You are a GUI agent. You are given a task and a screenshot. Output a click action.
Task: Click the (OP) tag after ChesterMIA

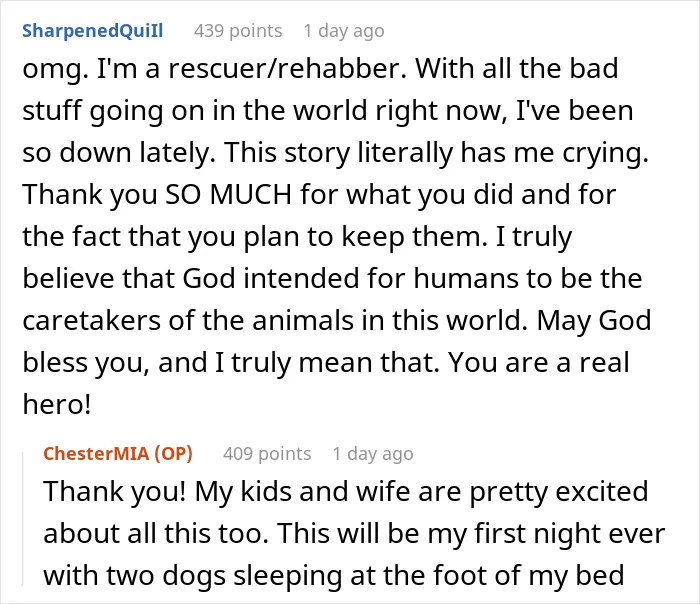[x=173, y=454]
